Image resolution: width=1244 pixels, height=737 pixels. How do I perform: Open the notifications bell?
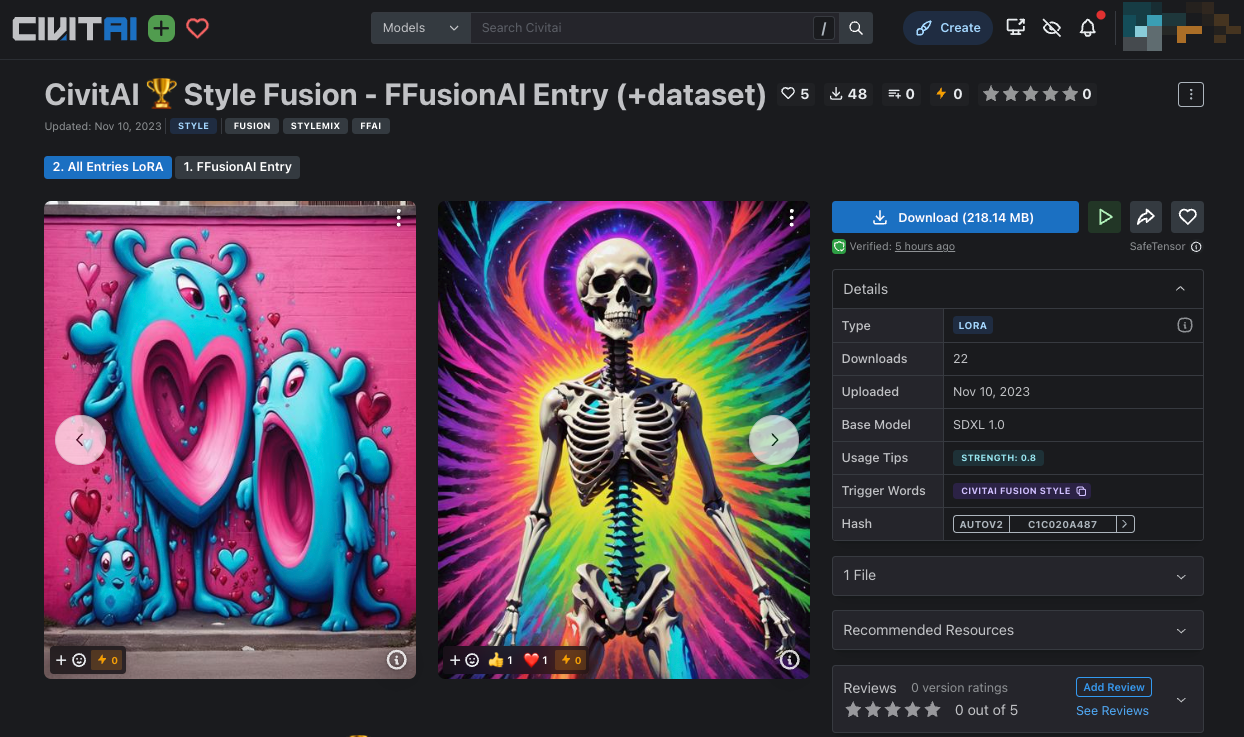pyautogui.click(x=1088, y=28)
